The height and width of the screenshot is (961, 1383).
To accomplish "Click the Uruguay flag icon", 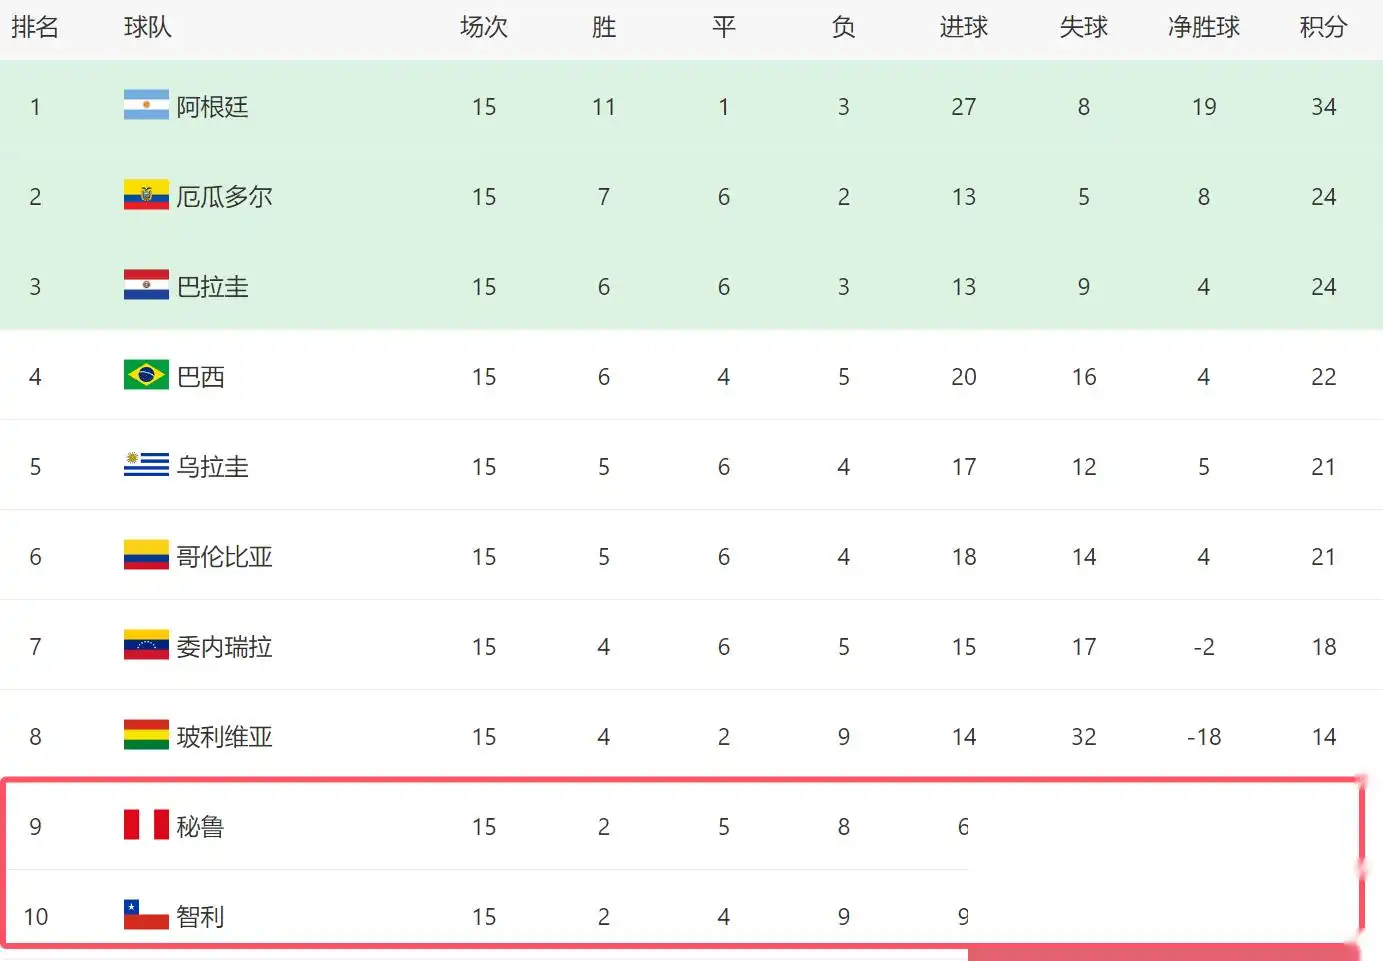I will click(146, 465).
